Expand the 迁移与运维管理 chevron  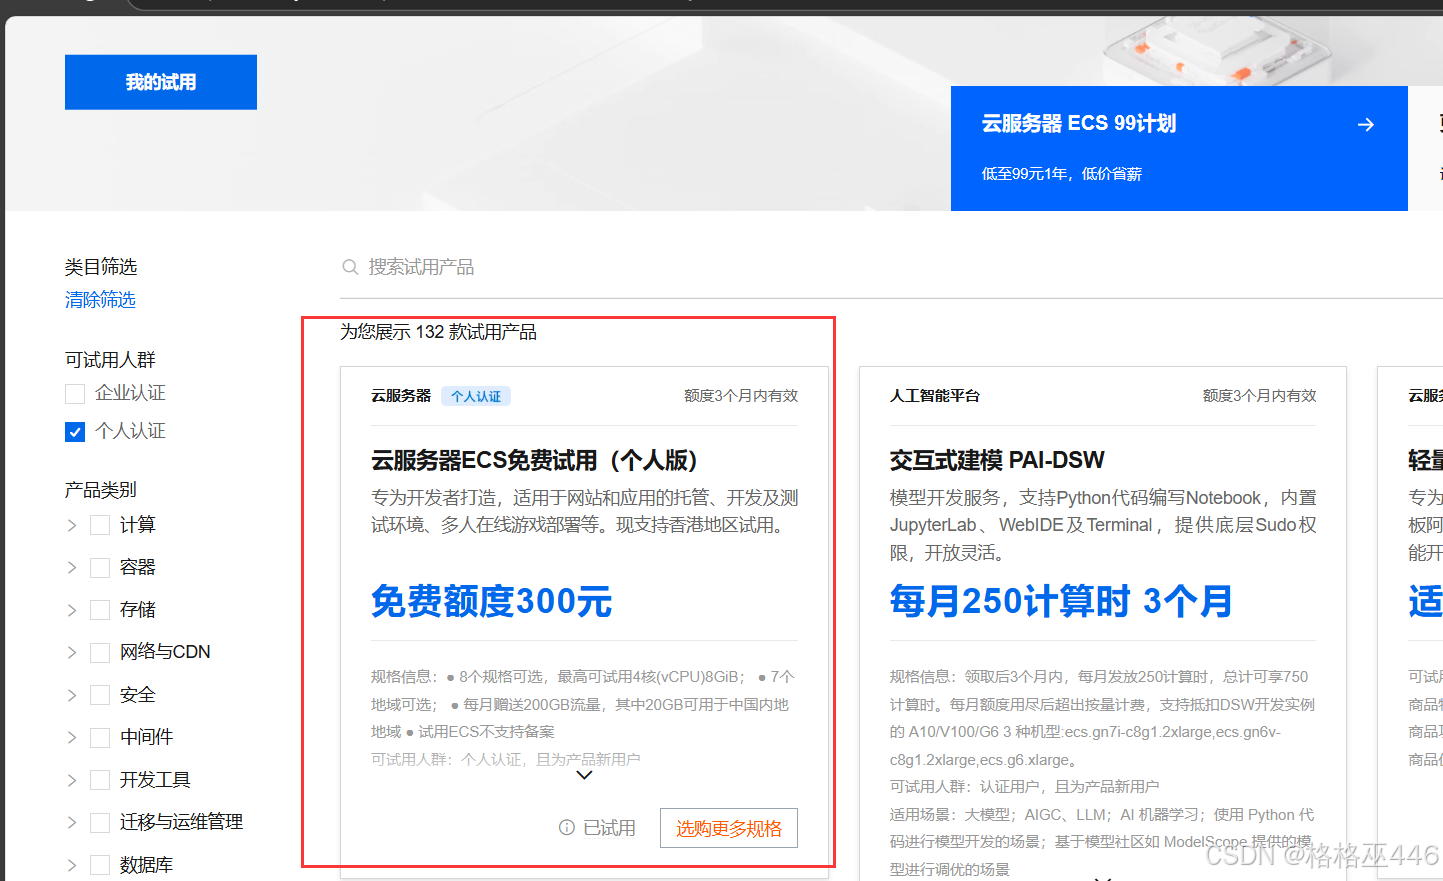(72, 823)
